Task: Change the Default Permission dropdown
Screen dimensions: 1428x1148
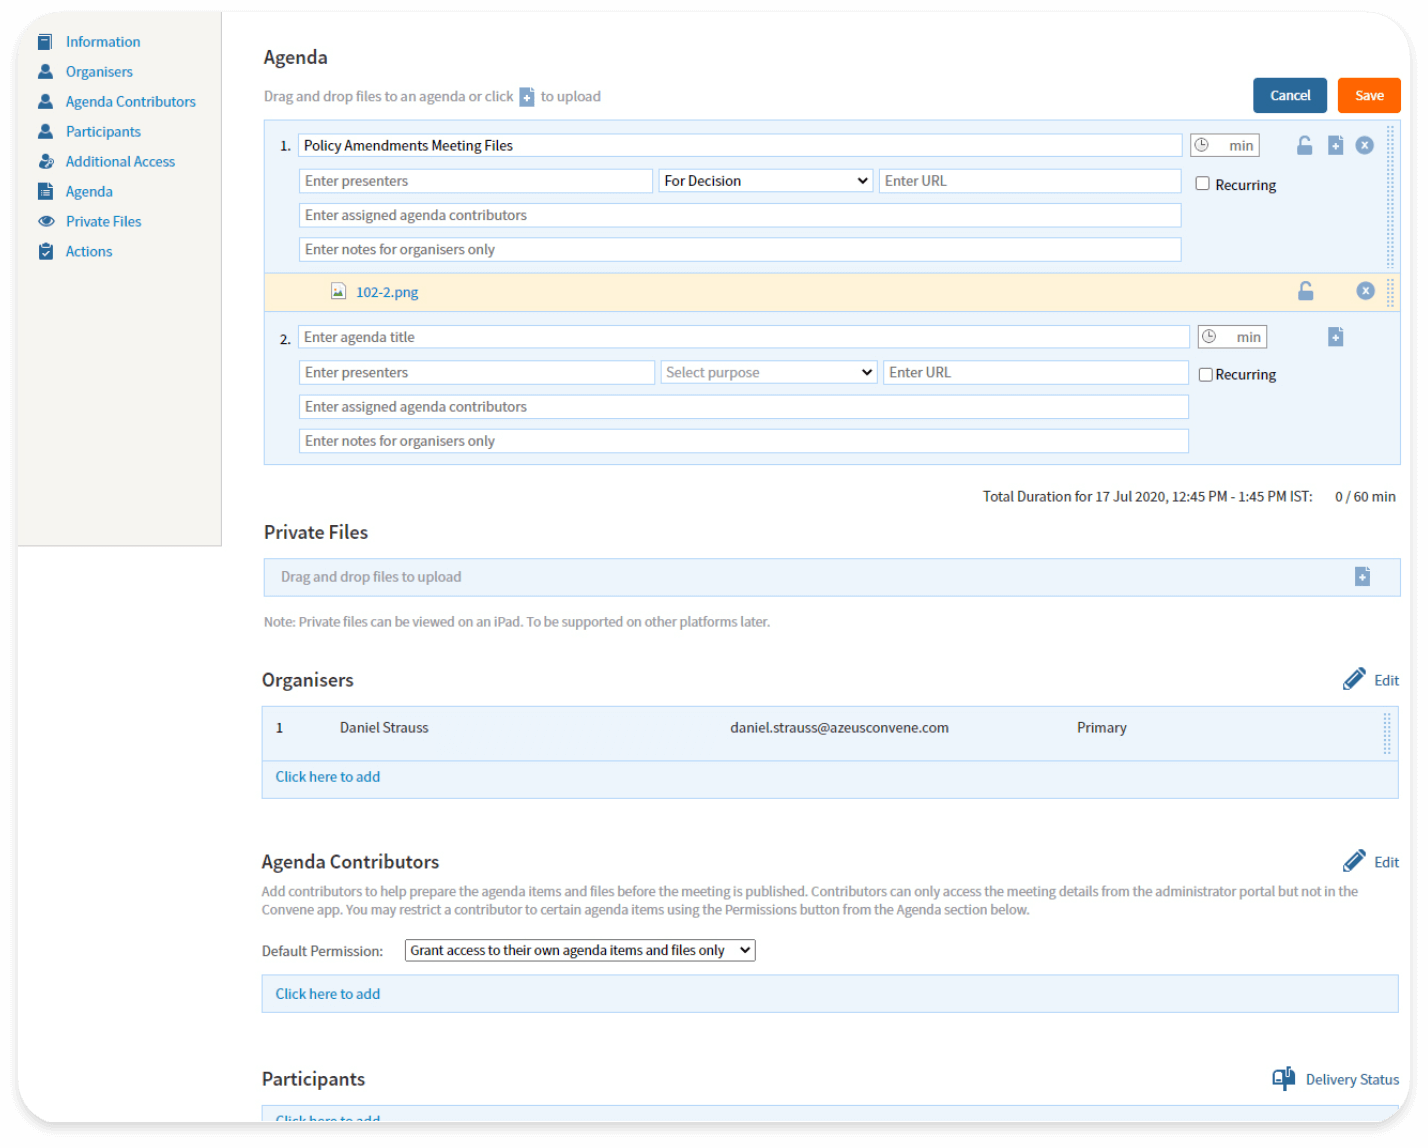Action: (x=579, y=950)
